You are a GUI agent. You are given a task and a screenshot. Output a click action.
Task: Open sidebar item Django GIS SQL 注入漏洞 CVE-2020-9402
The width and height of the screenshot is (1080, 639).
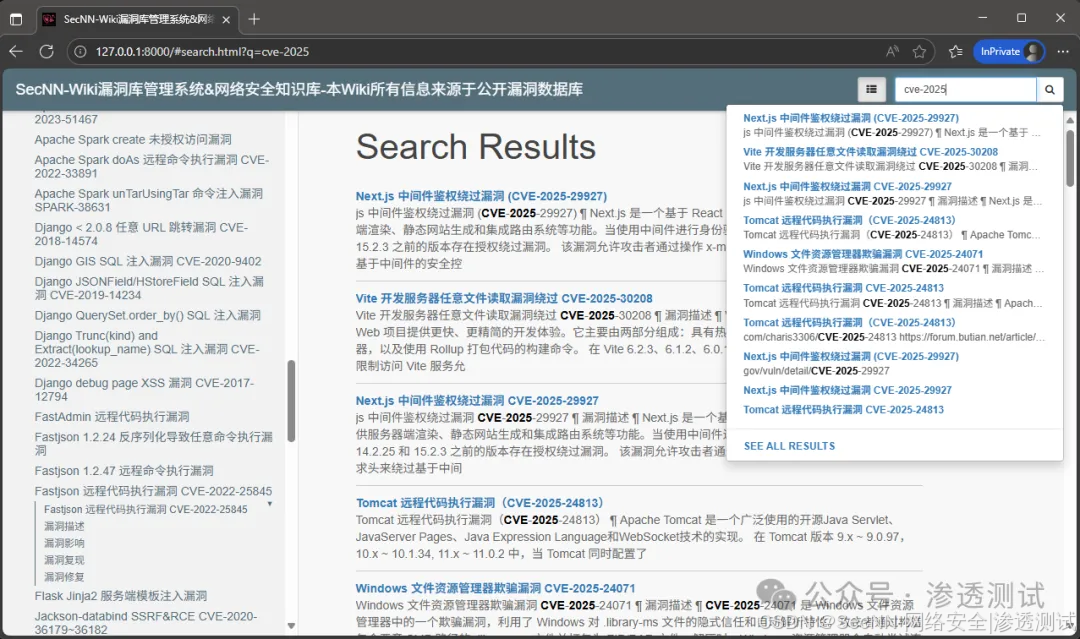pyautogui.click(x=148, y=261)
